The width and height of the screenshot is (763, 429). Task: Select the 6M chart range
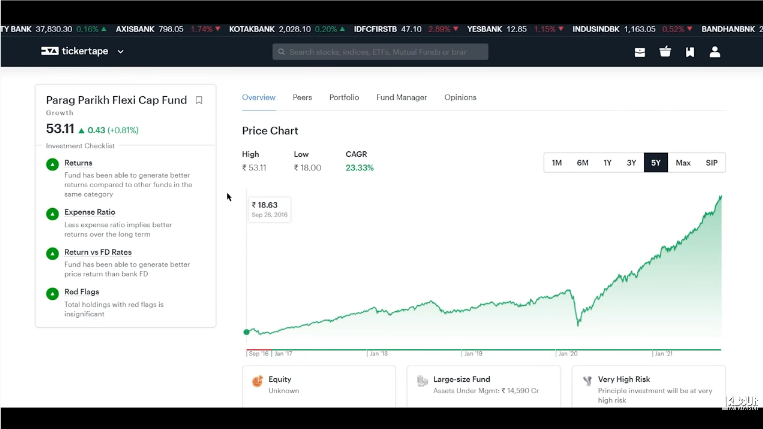pos(582,162)
